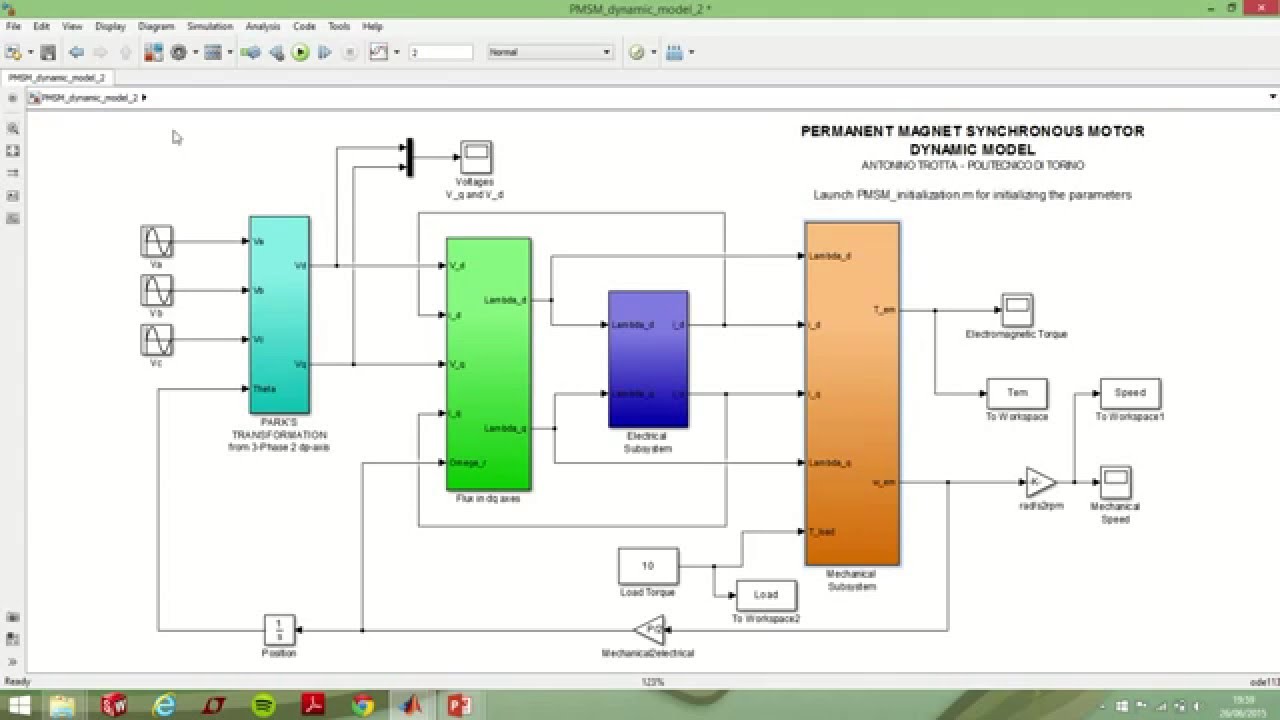Select the rad/s2rpm gain block
The image size is (1280, 720).
click(x=1040, y=482)
